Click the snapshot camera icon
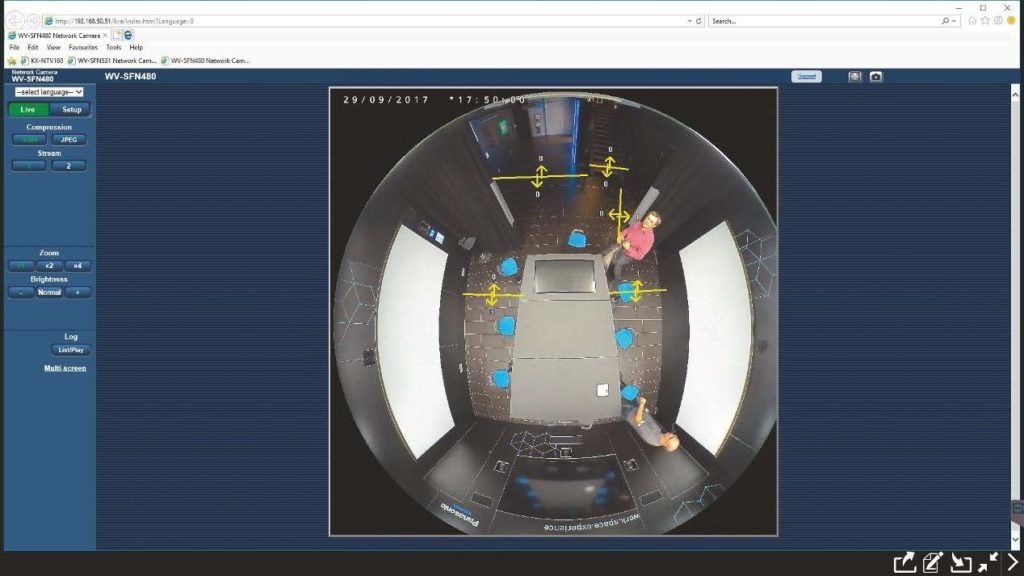 pos(876,76)
